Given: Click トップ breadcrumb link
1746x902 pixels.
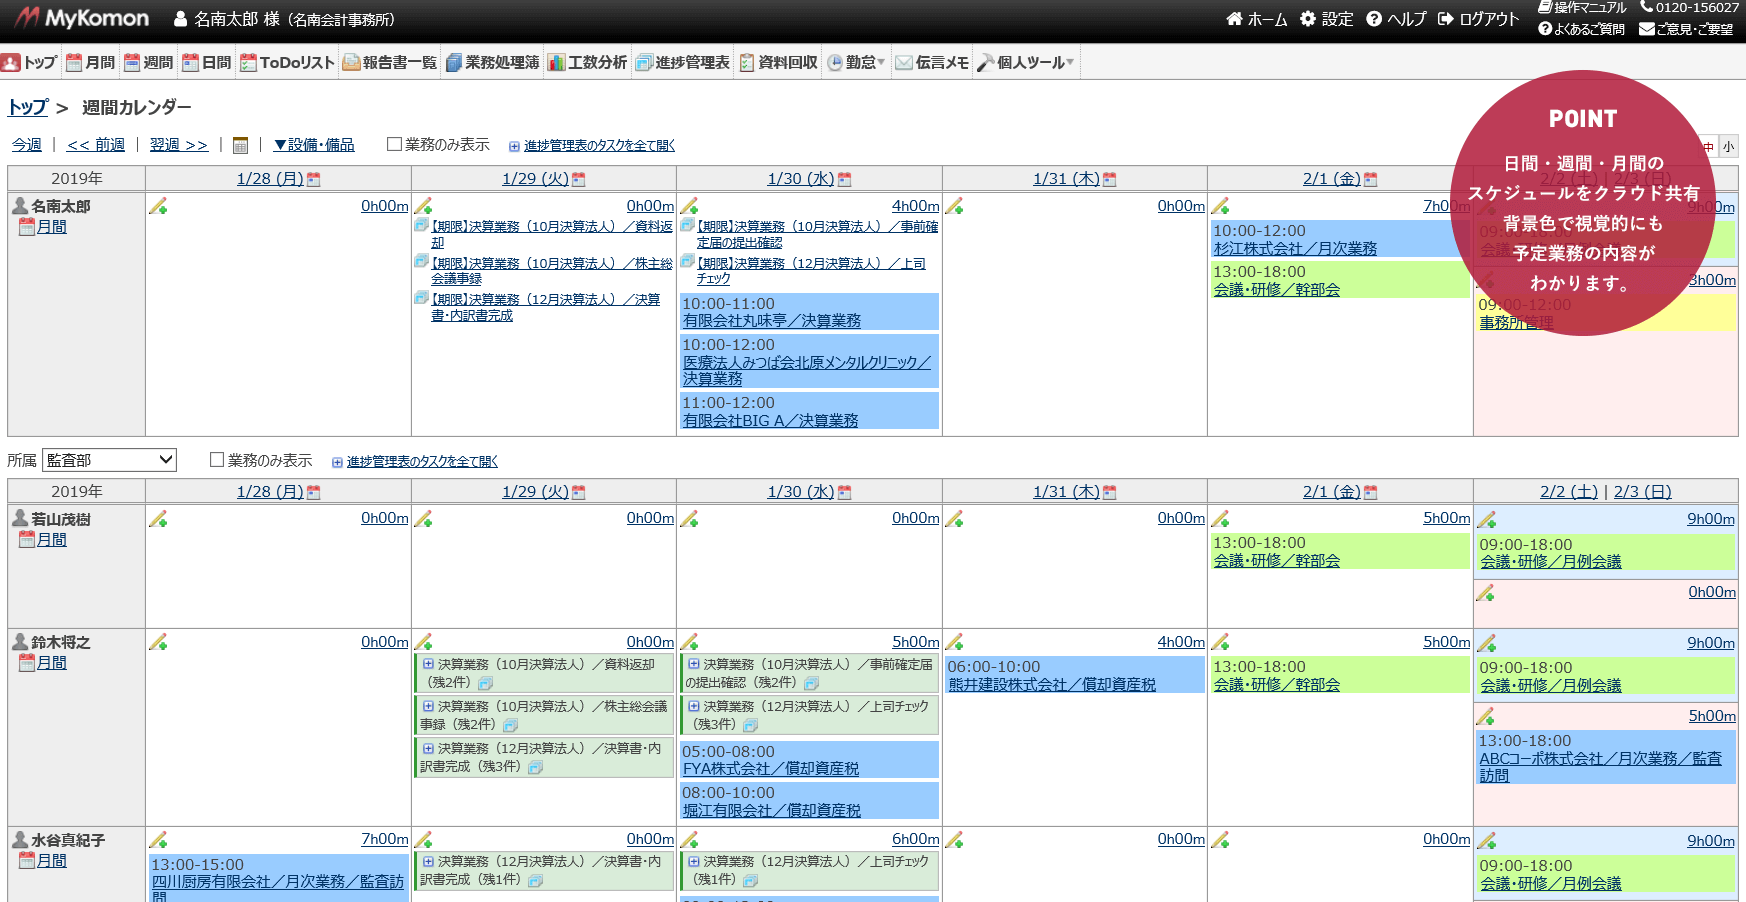Looking at the screenshot, I should click(x=28, y=107).
